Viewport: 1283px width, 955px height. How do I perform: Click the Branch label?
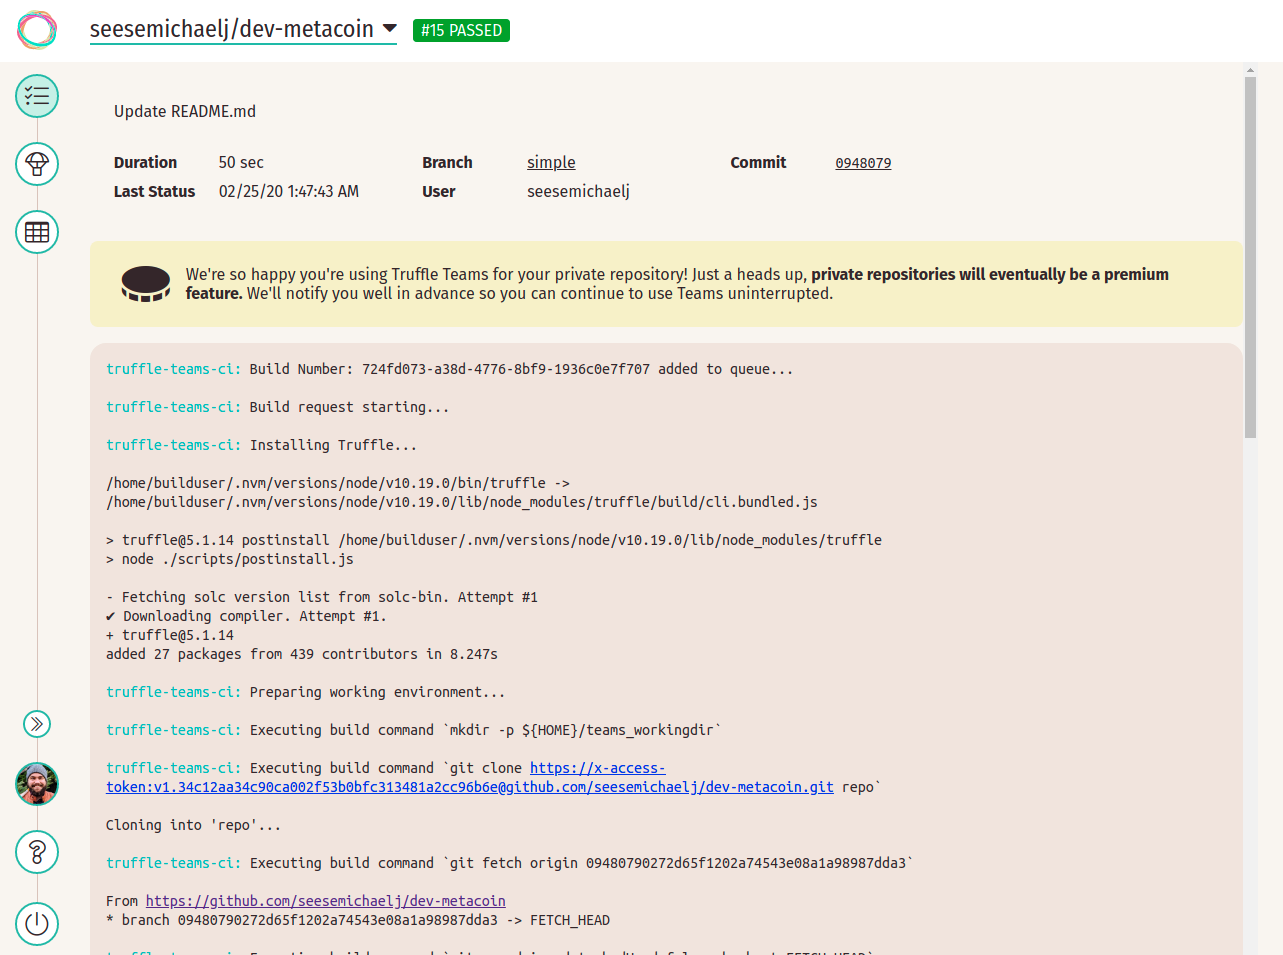click(447, 162)
